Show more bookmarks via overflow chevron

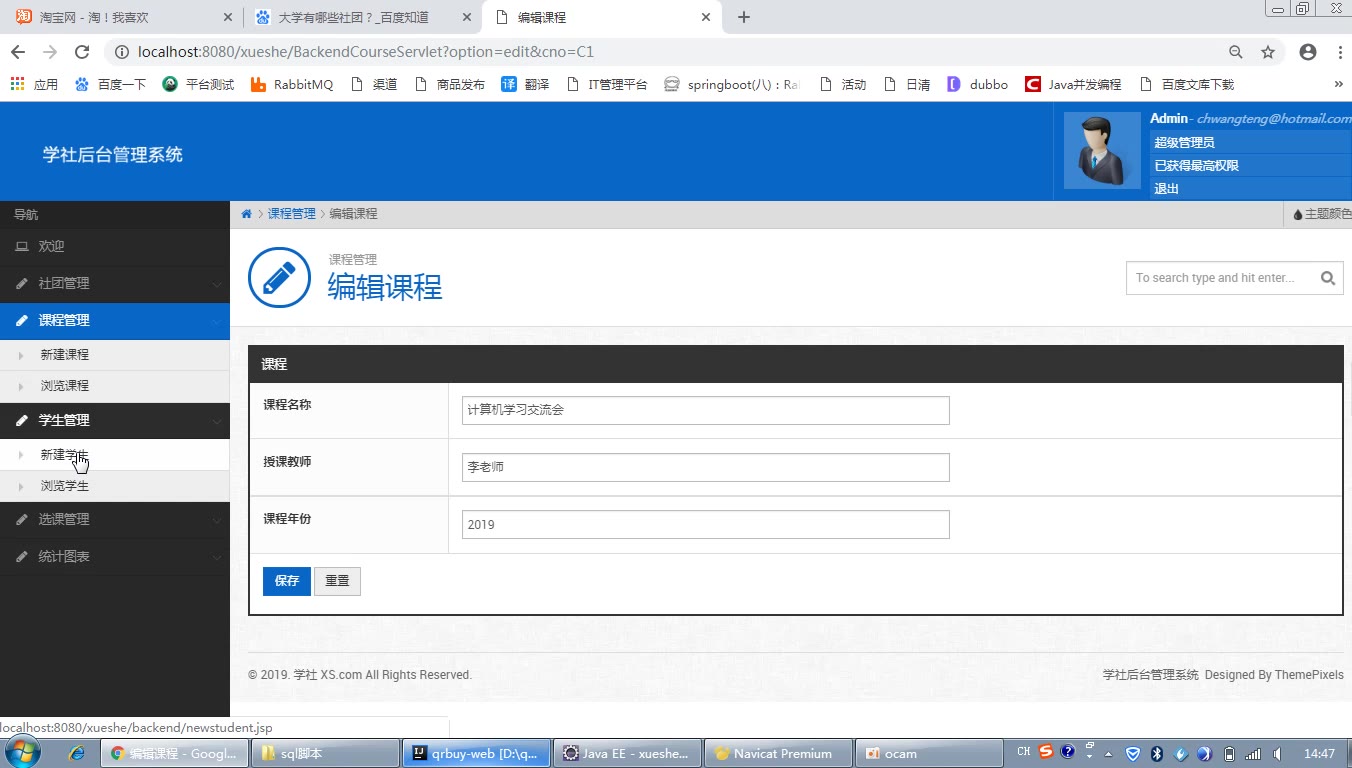point(1339,85)
